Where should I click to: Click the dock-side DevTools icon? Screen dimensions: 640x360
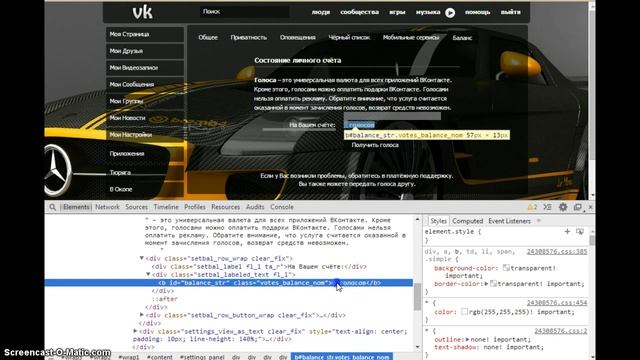pos(578,207)
